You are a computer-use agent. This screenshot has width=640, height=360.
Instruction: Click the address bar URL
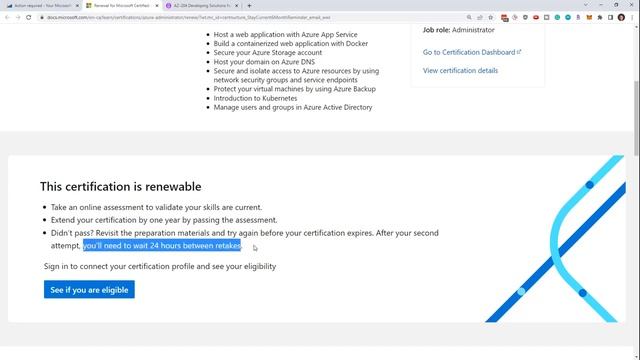point(188,18)
